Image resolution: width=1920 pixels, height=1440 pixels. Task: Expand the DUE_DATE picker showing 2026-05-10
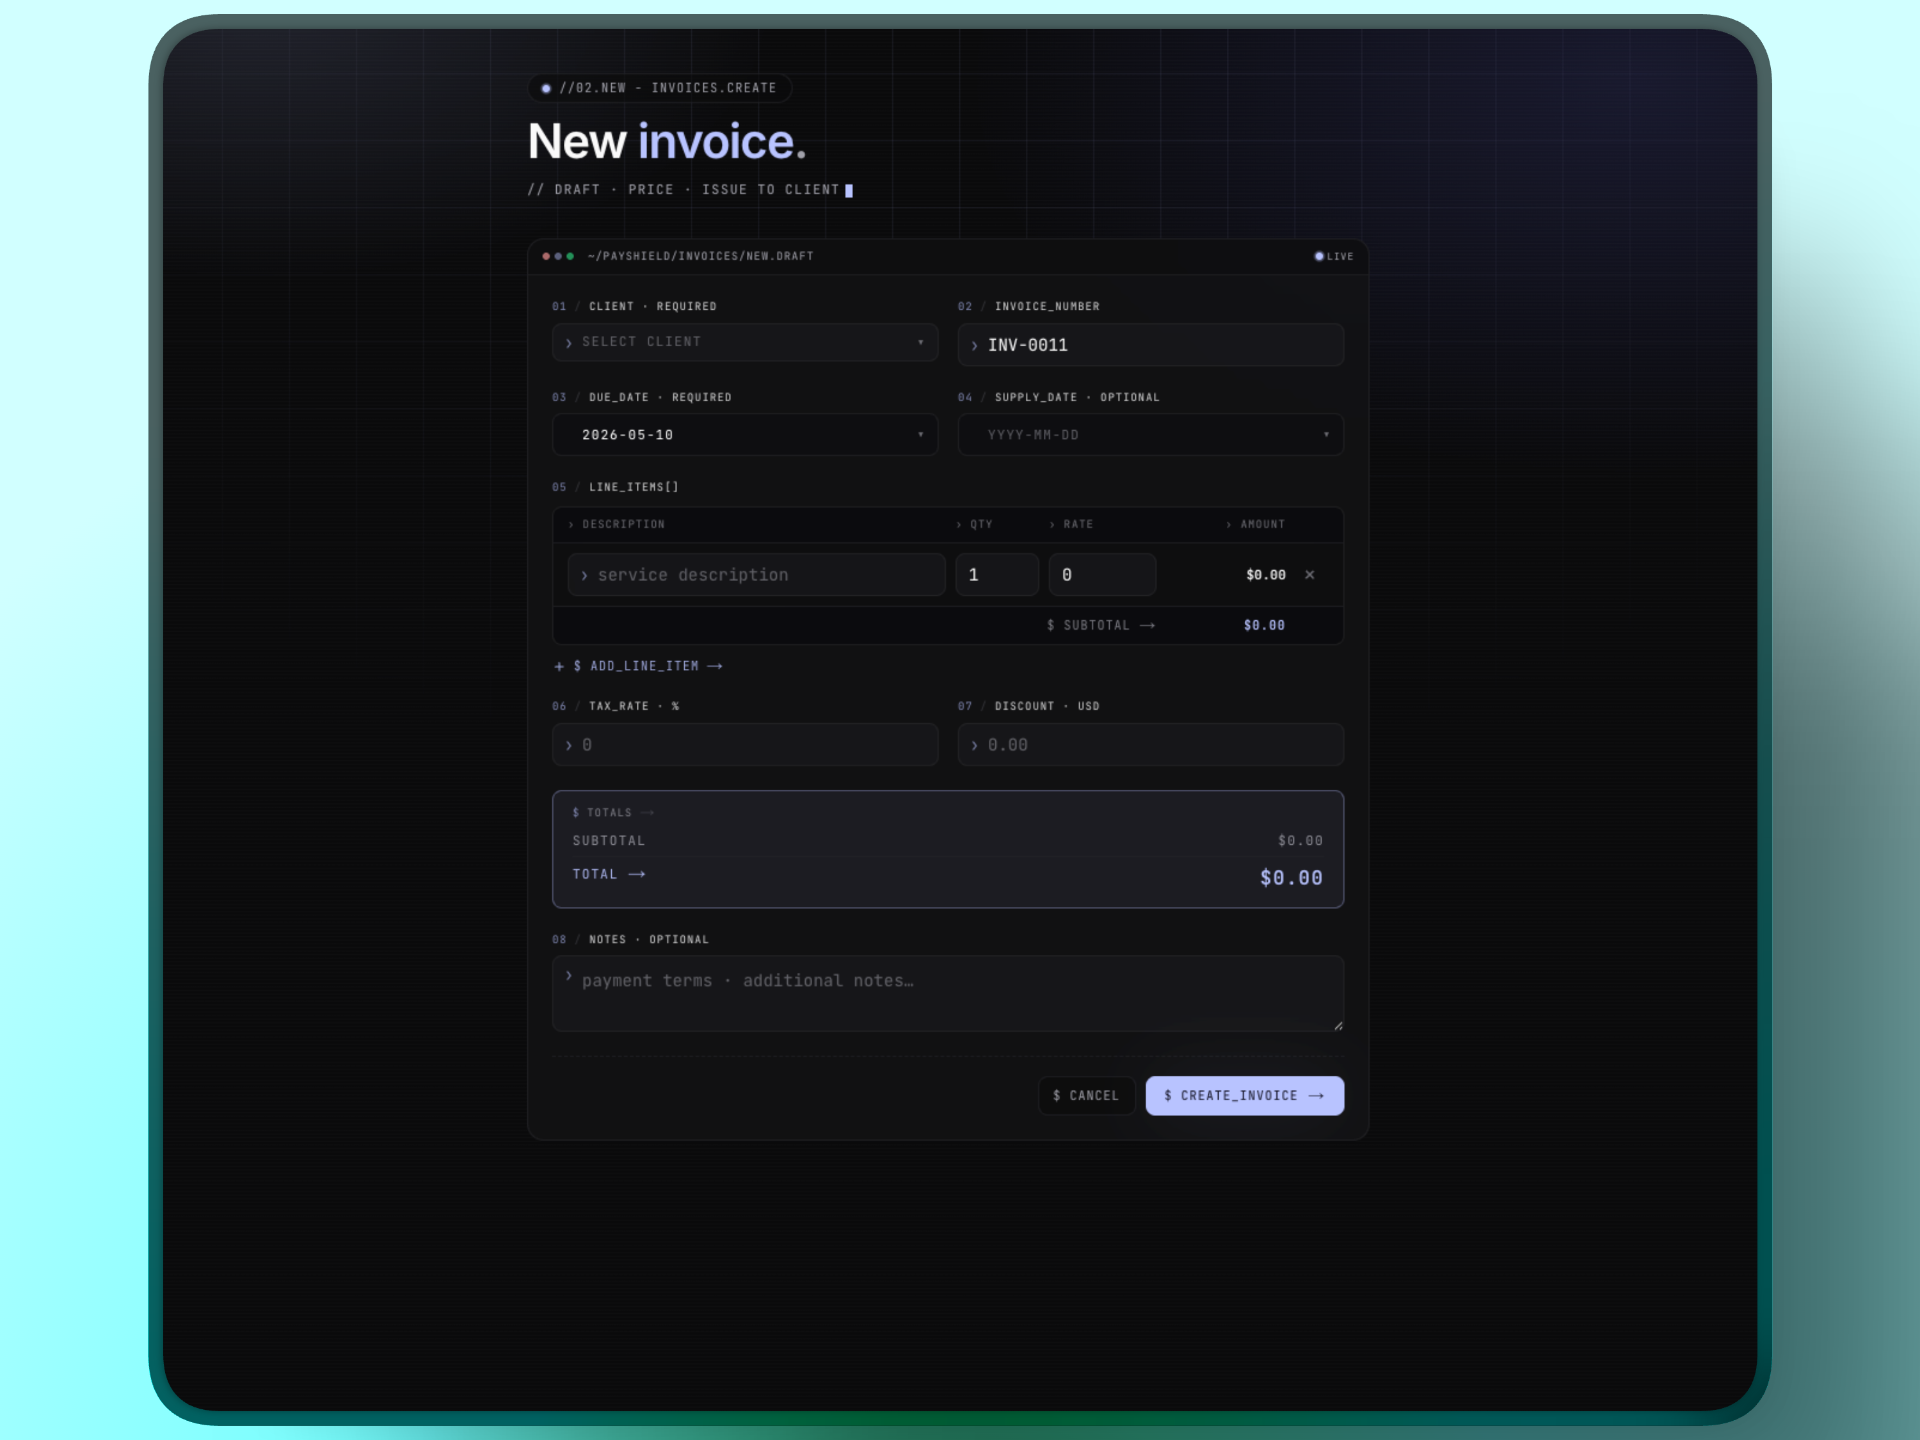[744, 434]
